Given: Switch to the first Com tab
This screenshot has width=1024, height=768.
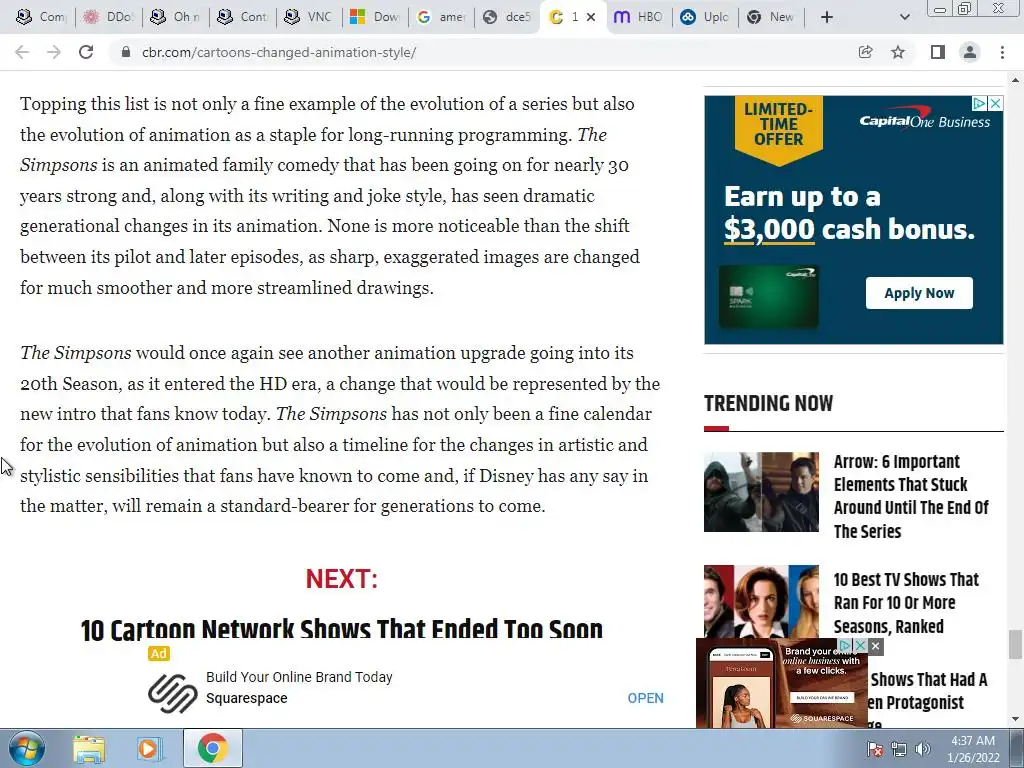Looking at the screenshot, I should click(x=41, y=17).
